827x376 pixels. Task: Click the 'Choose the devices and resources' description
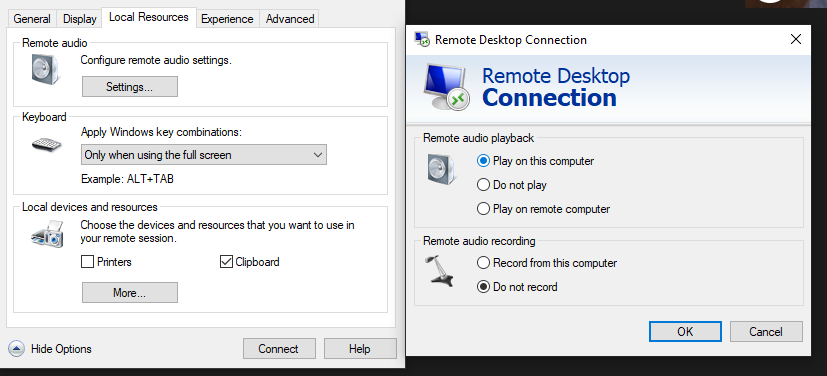(217, 232)
